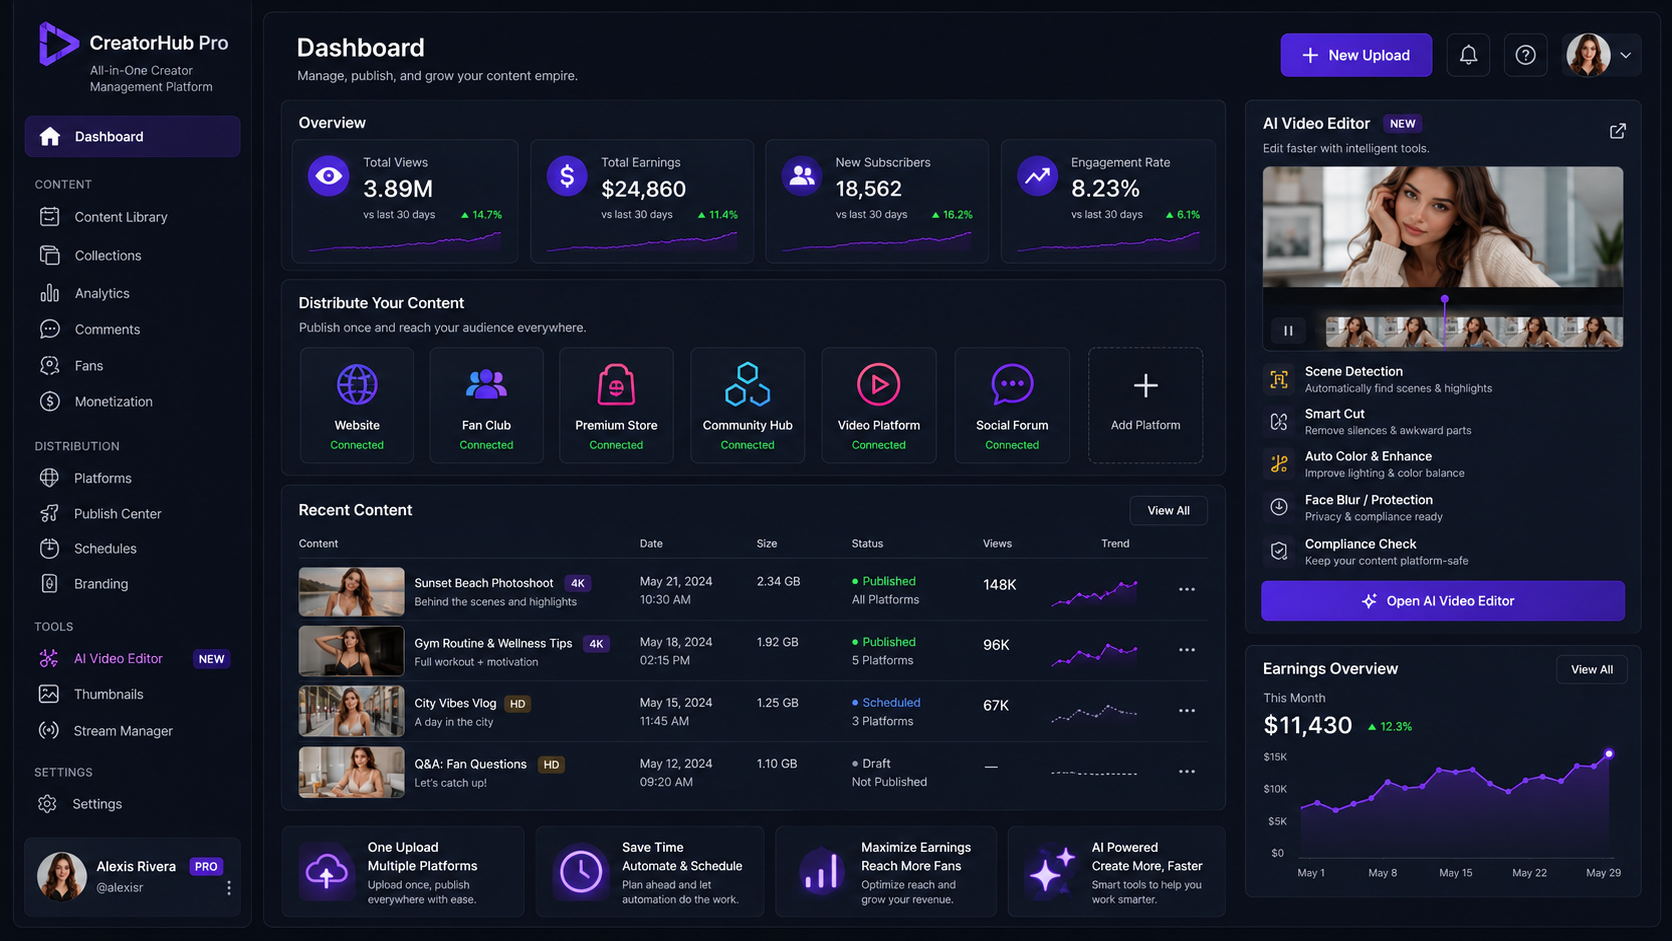Click the Alexis Rivera profile avatar in sidebar
The height and width of the screenshot is (941, 1672).
62,876
